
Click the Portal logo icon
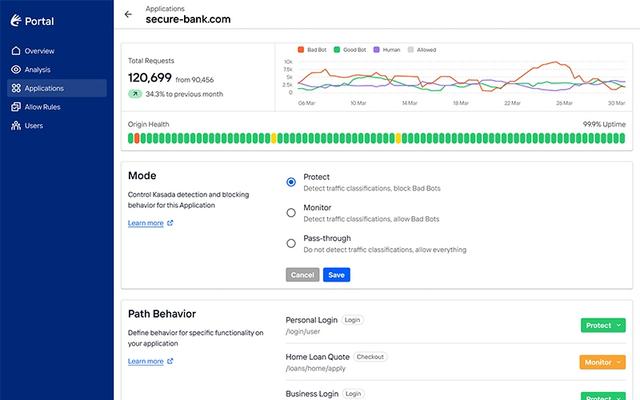pyautogui.click(x=15, y=19)
